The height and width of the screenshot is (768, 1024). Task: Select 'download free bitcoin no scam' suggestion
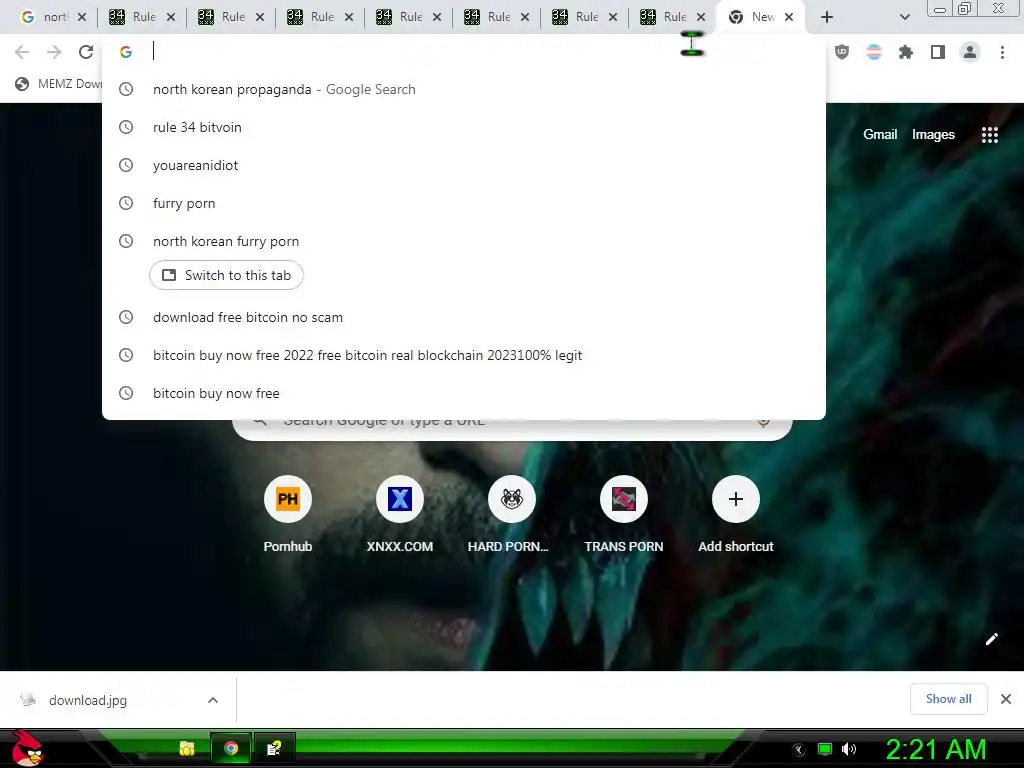464,317
